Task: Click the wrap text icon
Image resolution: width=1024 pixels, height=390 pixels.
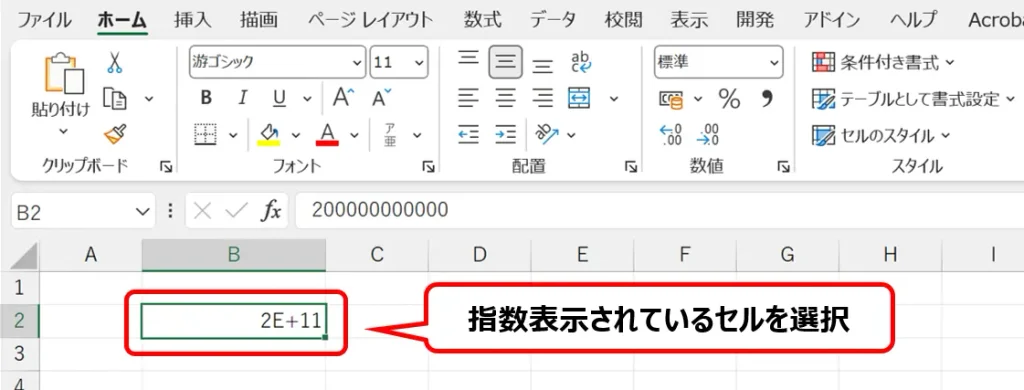Action: pos(581,61)
